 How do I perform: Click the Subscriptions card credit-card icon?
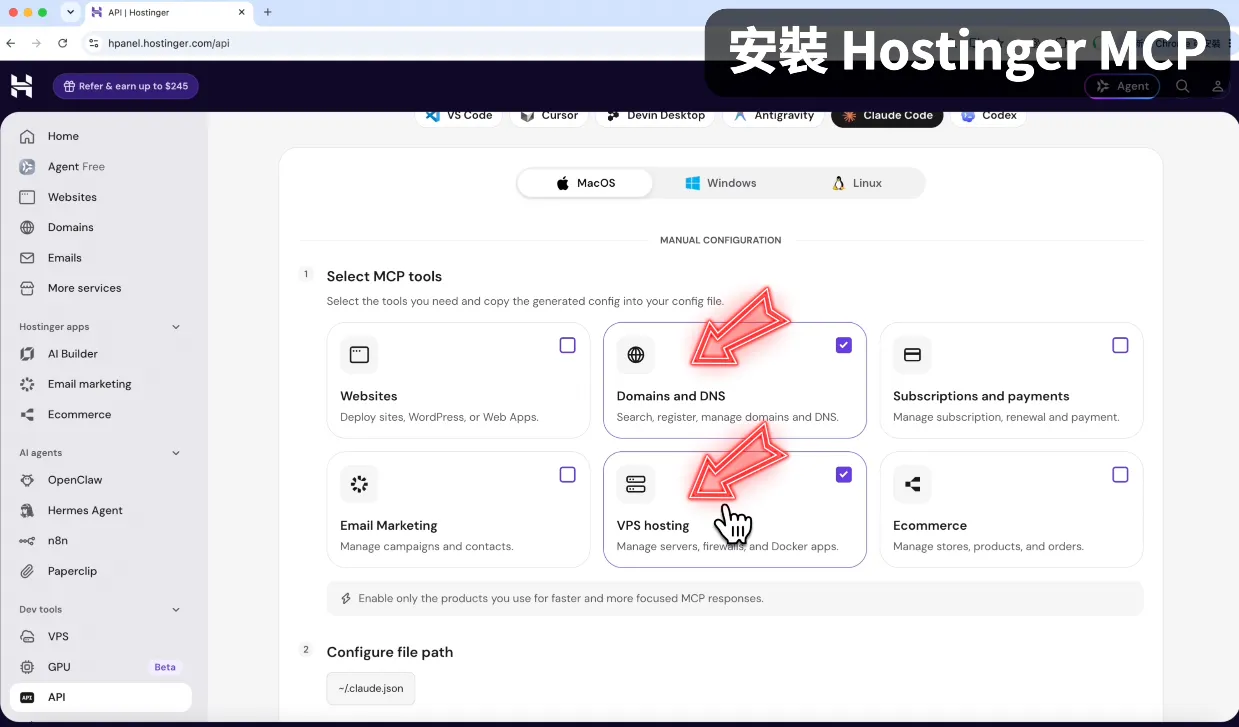(x=912, y=354)
